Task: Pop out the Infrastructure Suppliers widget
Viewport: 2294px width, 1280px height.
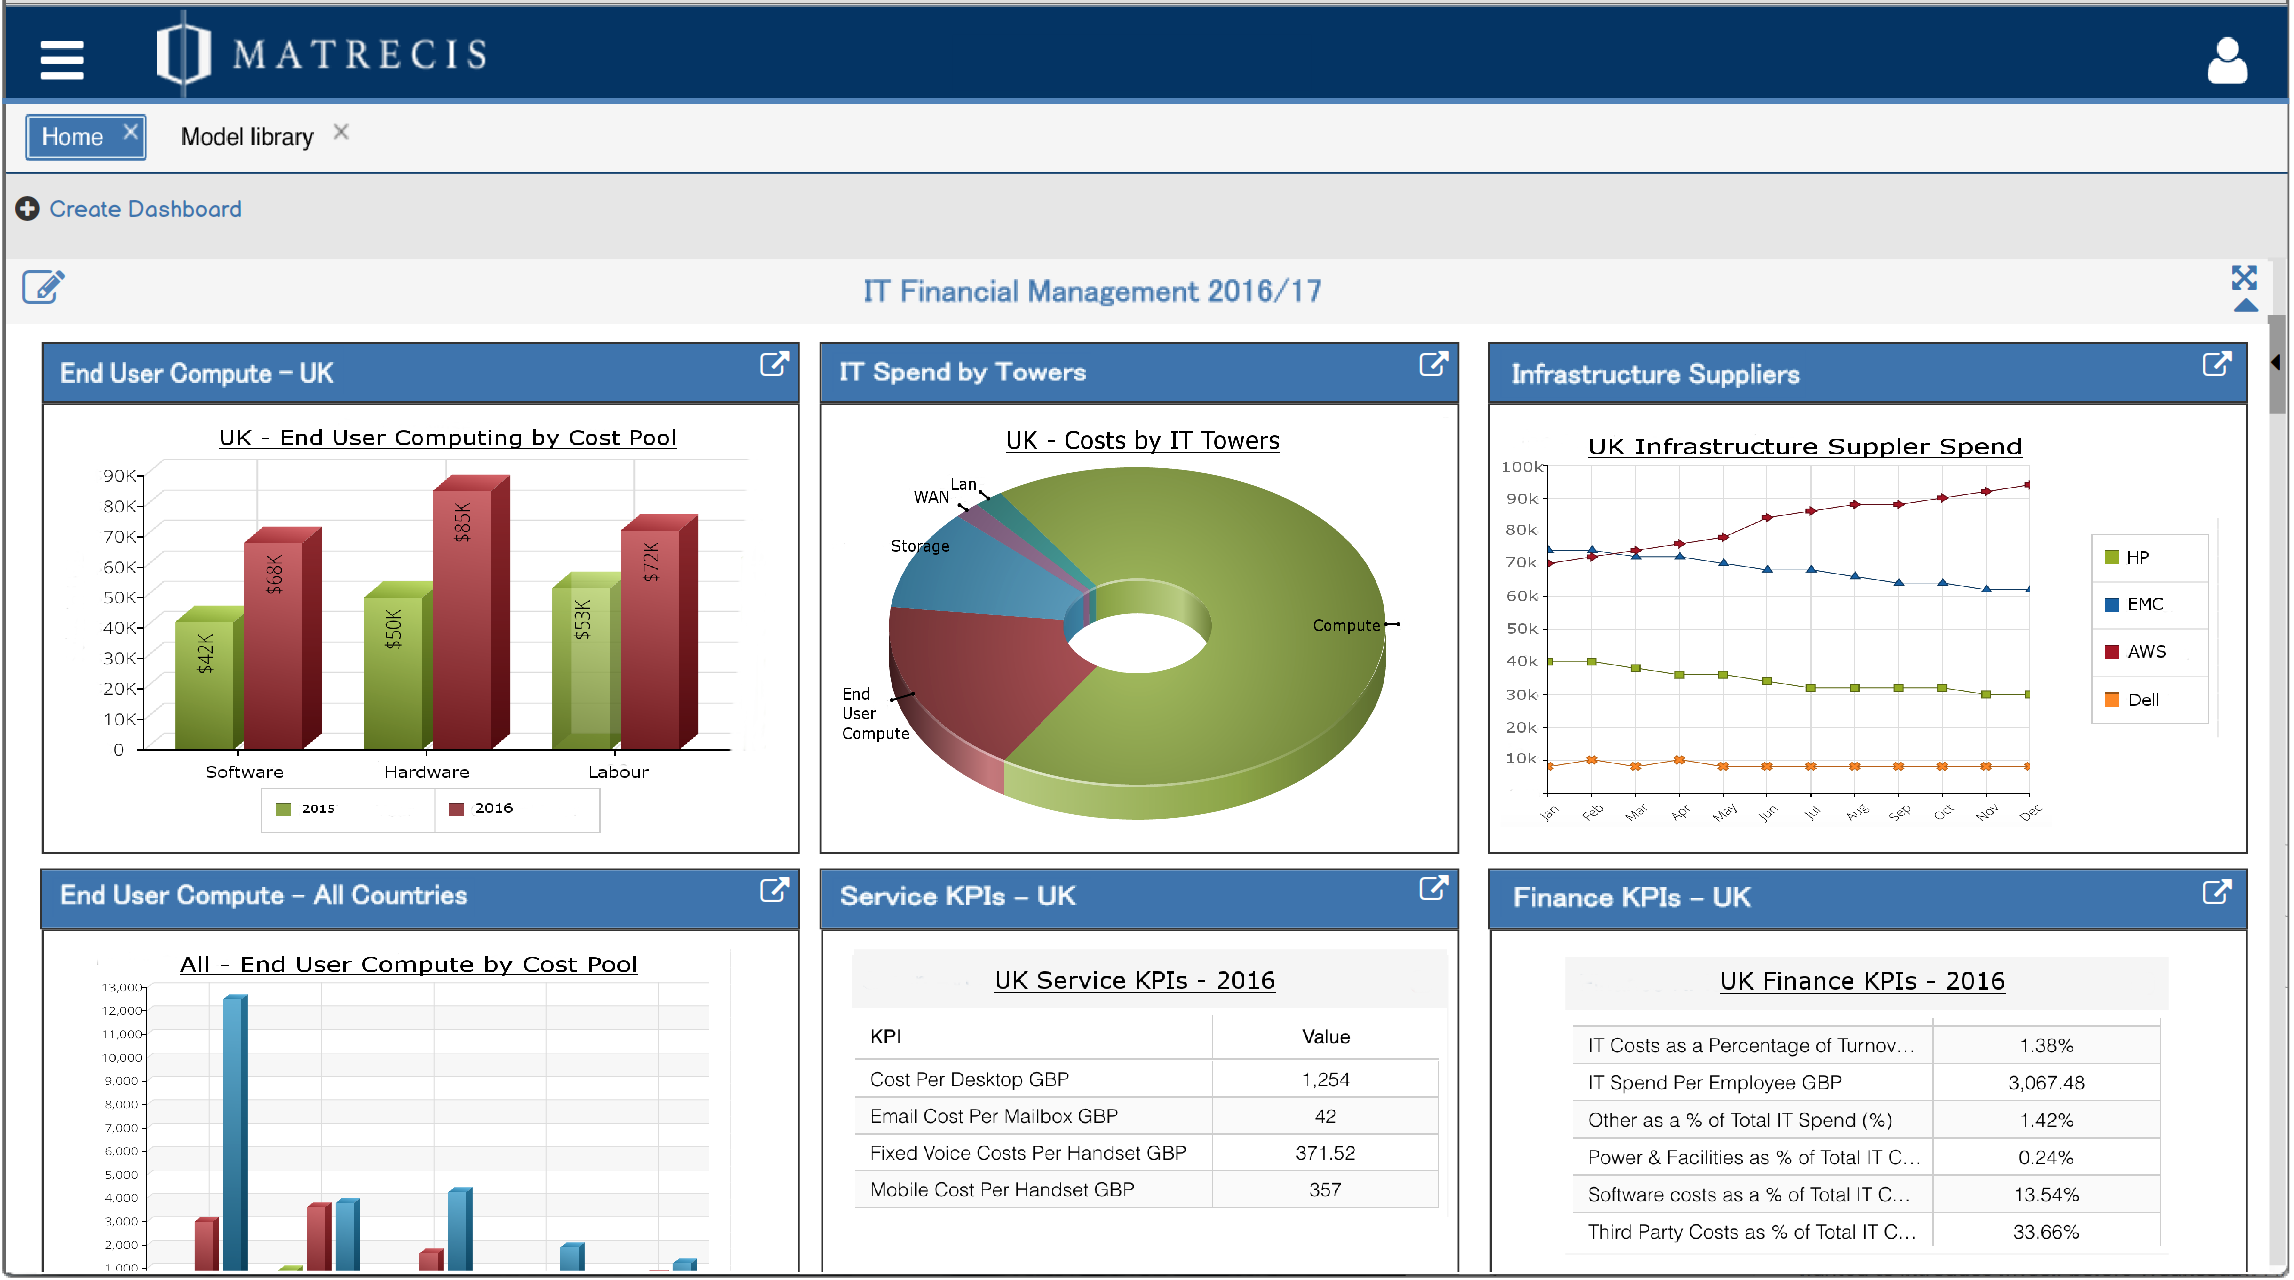Action: click(2216, 365)
